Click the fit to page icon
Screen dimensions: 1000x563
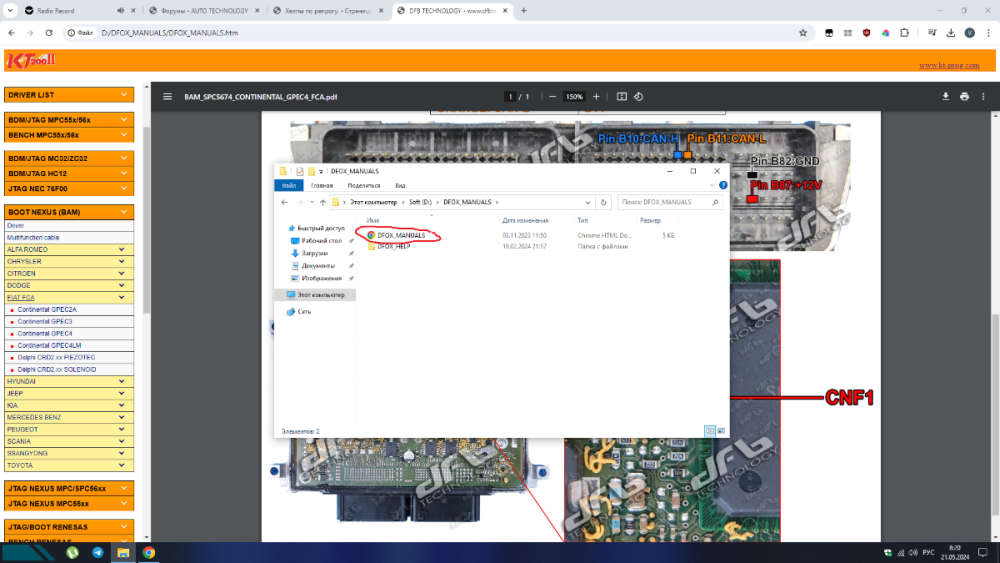621,97
